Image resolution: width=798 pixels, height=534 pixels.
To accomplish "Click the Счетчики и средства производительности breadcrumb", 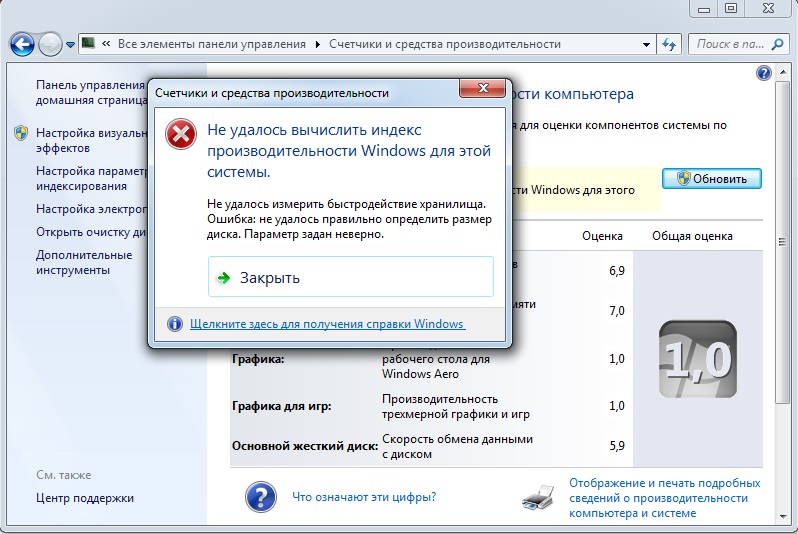I will pos(445,44).
